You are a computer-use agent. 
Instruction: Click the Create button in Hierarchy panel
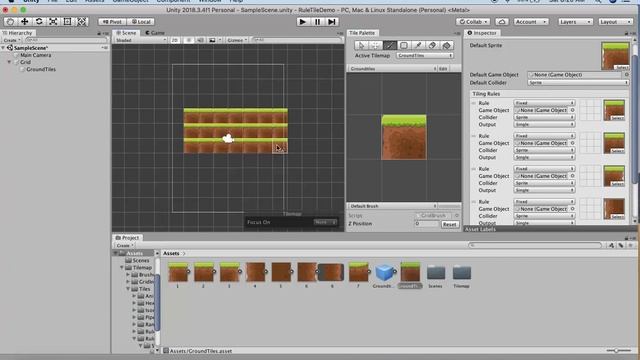point(11,40)
